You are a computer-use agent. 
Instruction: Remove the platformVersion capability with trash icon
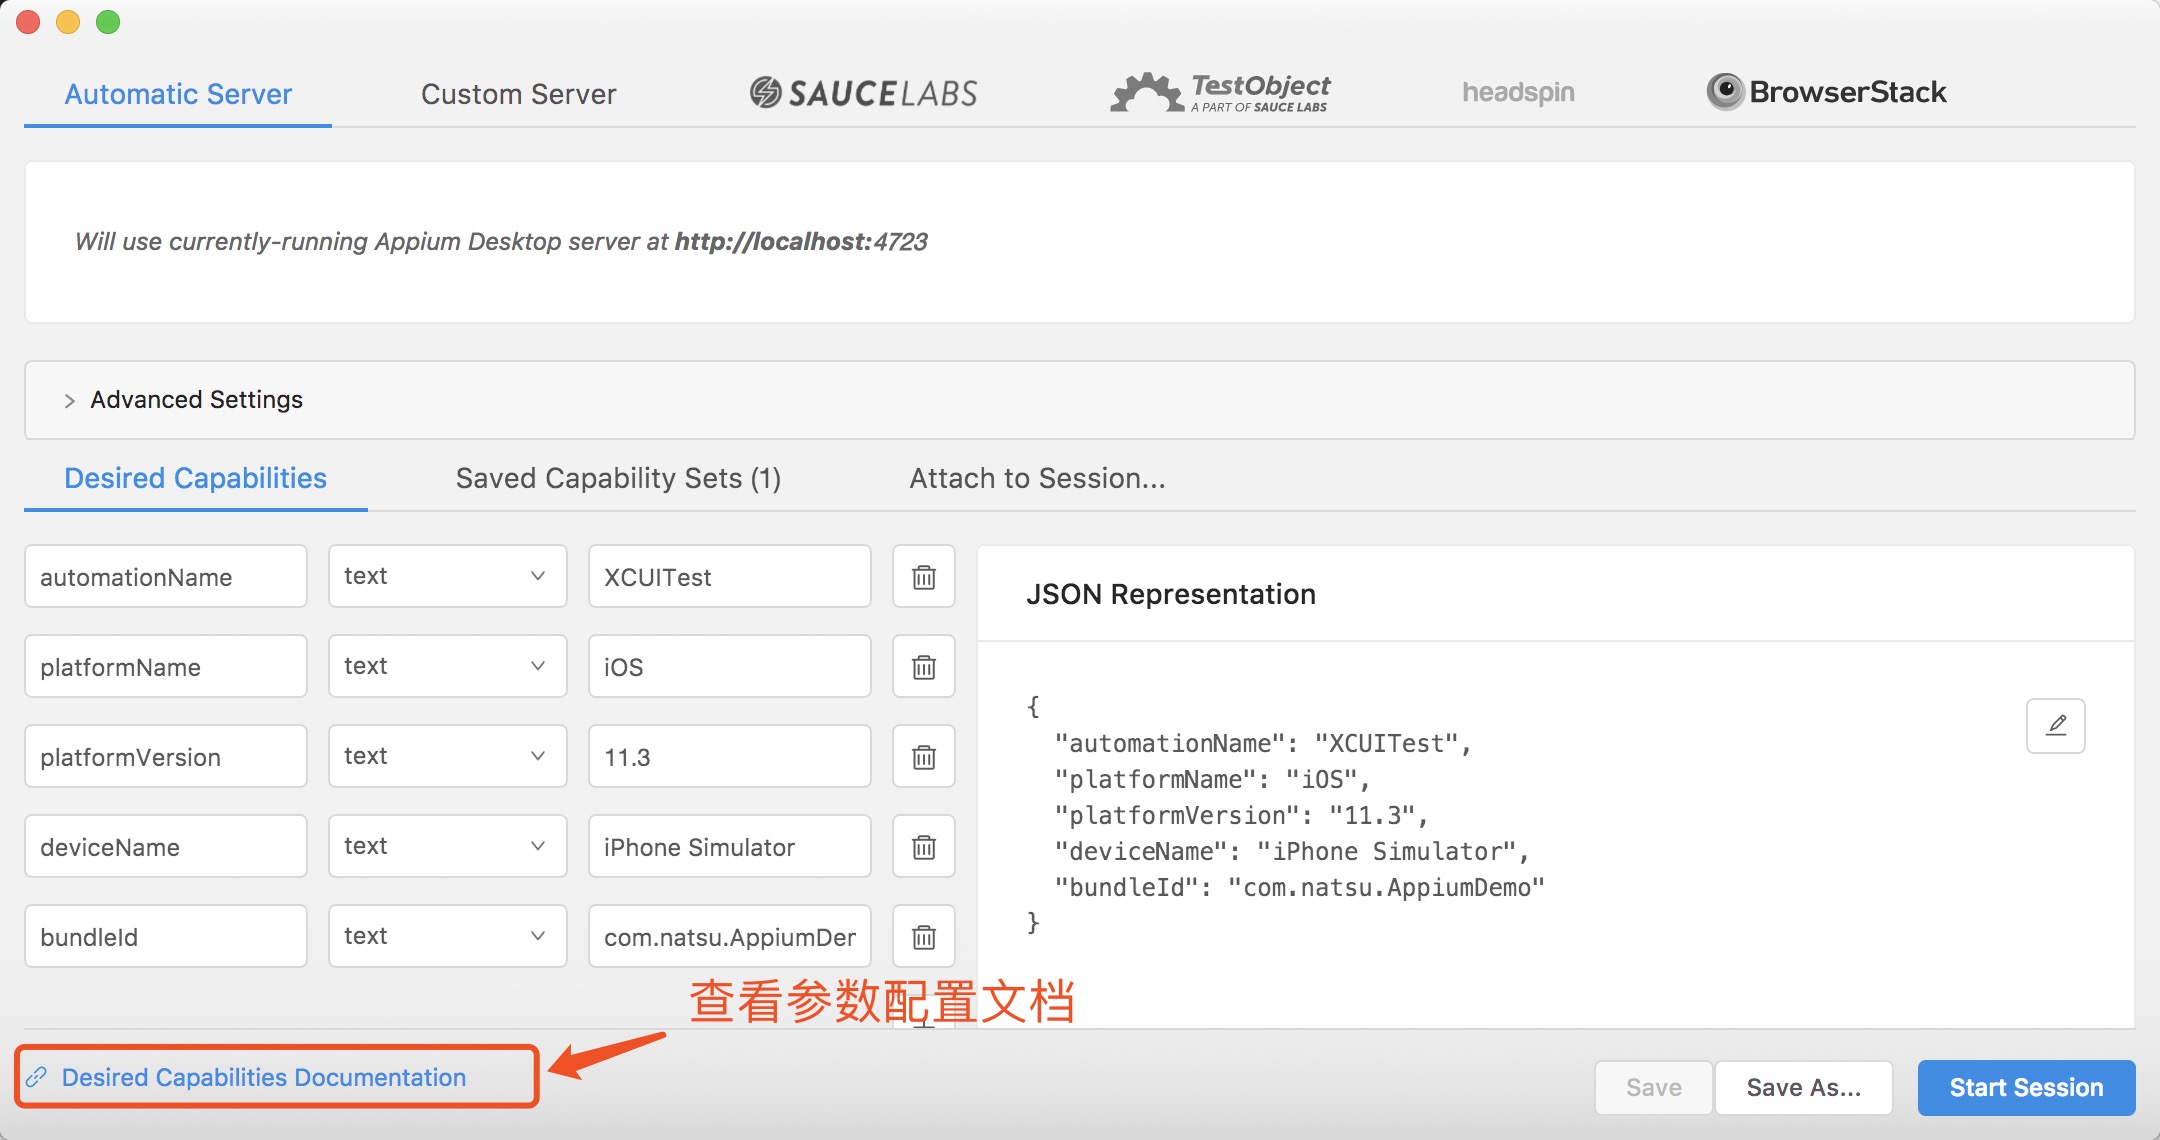(x=923, y=757)
